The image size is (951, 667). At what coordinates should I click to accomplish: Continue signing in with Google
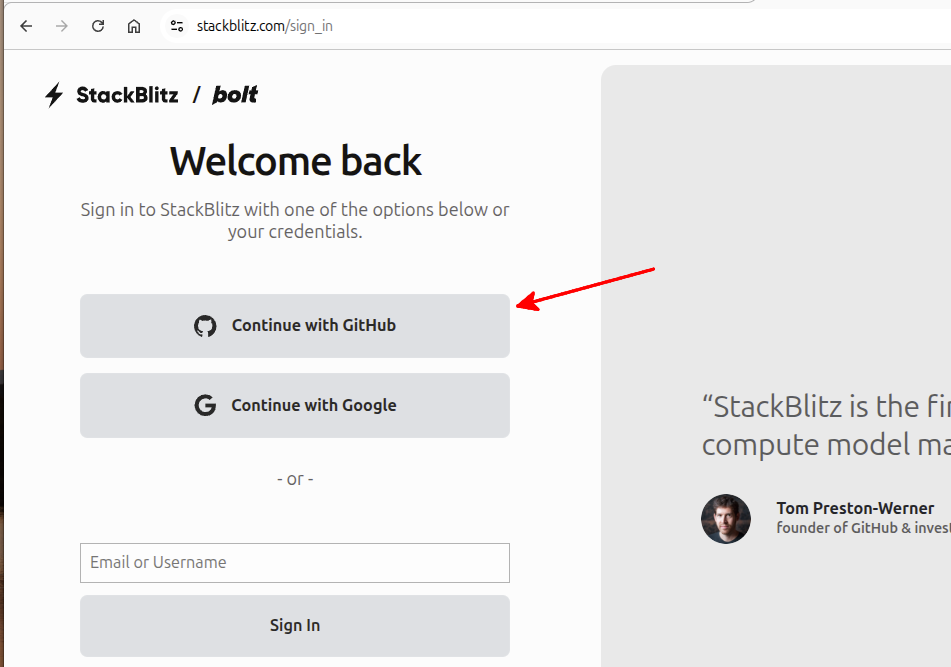[x=295, y=405]
